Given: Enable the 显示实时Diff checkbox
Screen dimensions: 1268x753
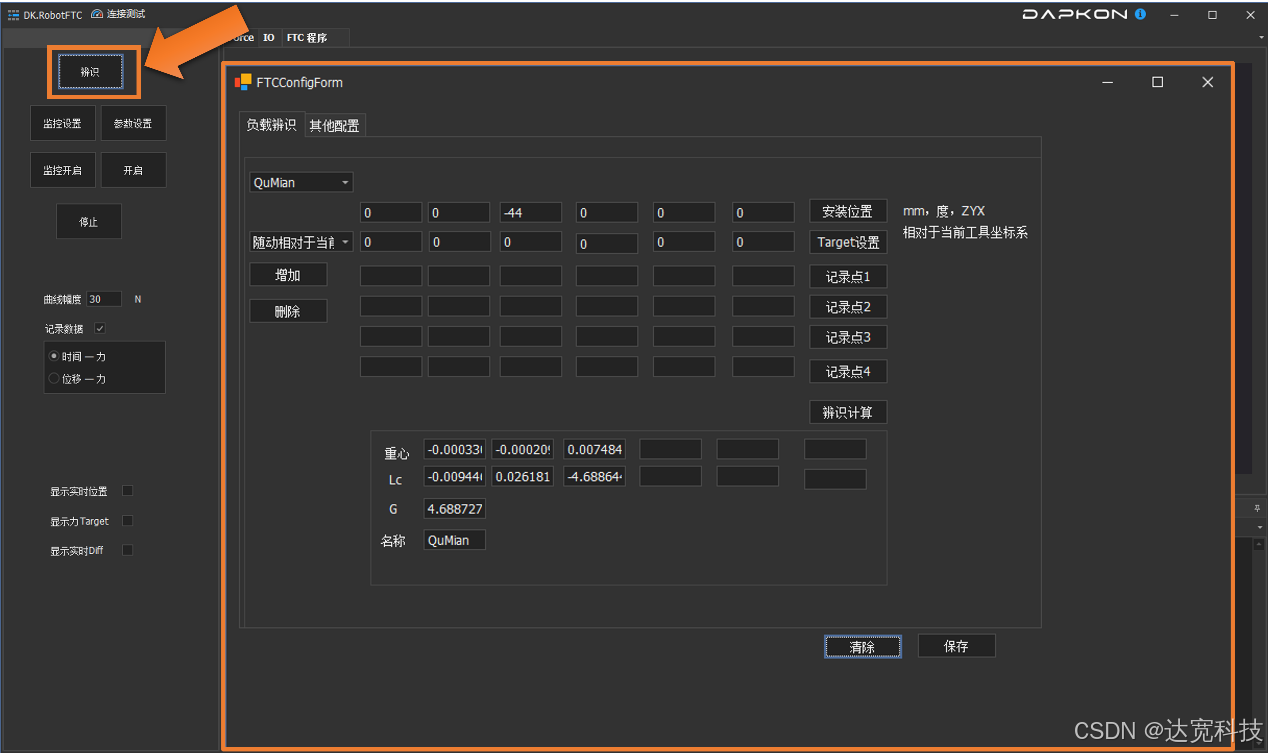Looking at the screenshot, I should (x=127, y=550).
